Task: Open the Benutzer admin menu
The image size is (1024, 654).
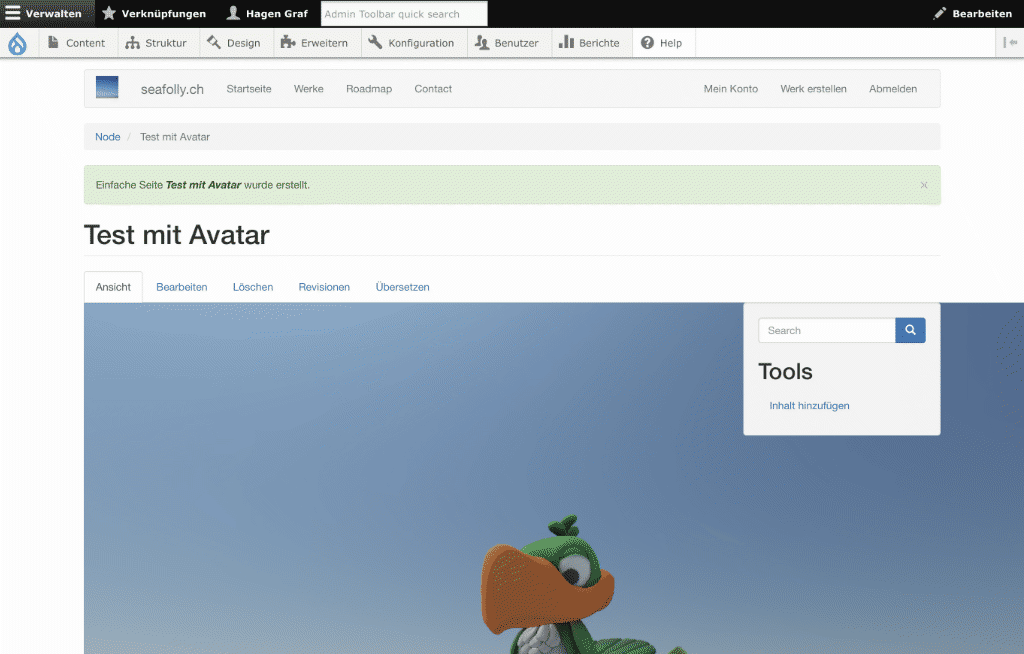Action: pyautogui.click(x=507, y=43)
